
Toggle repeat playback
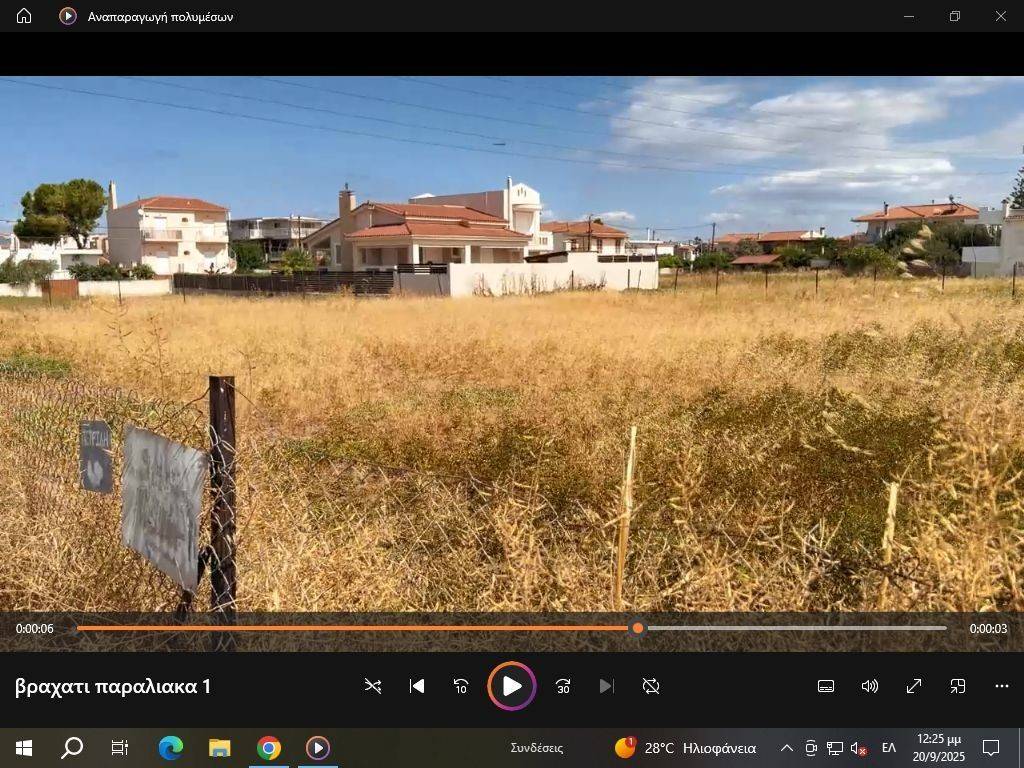click(651, 686)
